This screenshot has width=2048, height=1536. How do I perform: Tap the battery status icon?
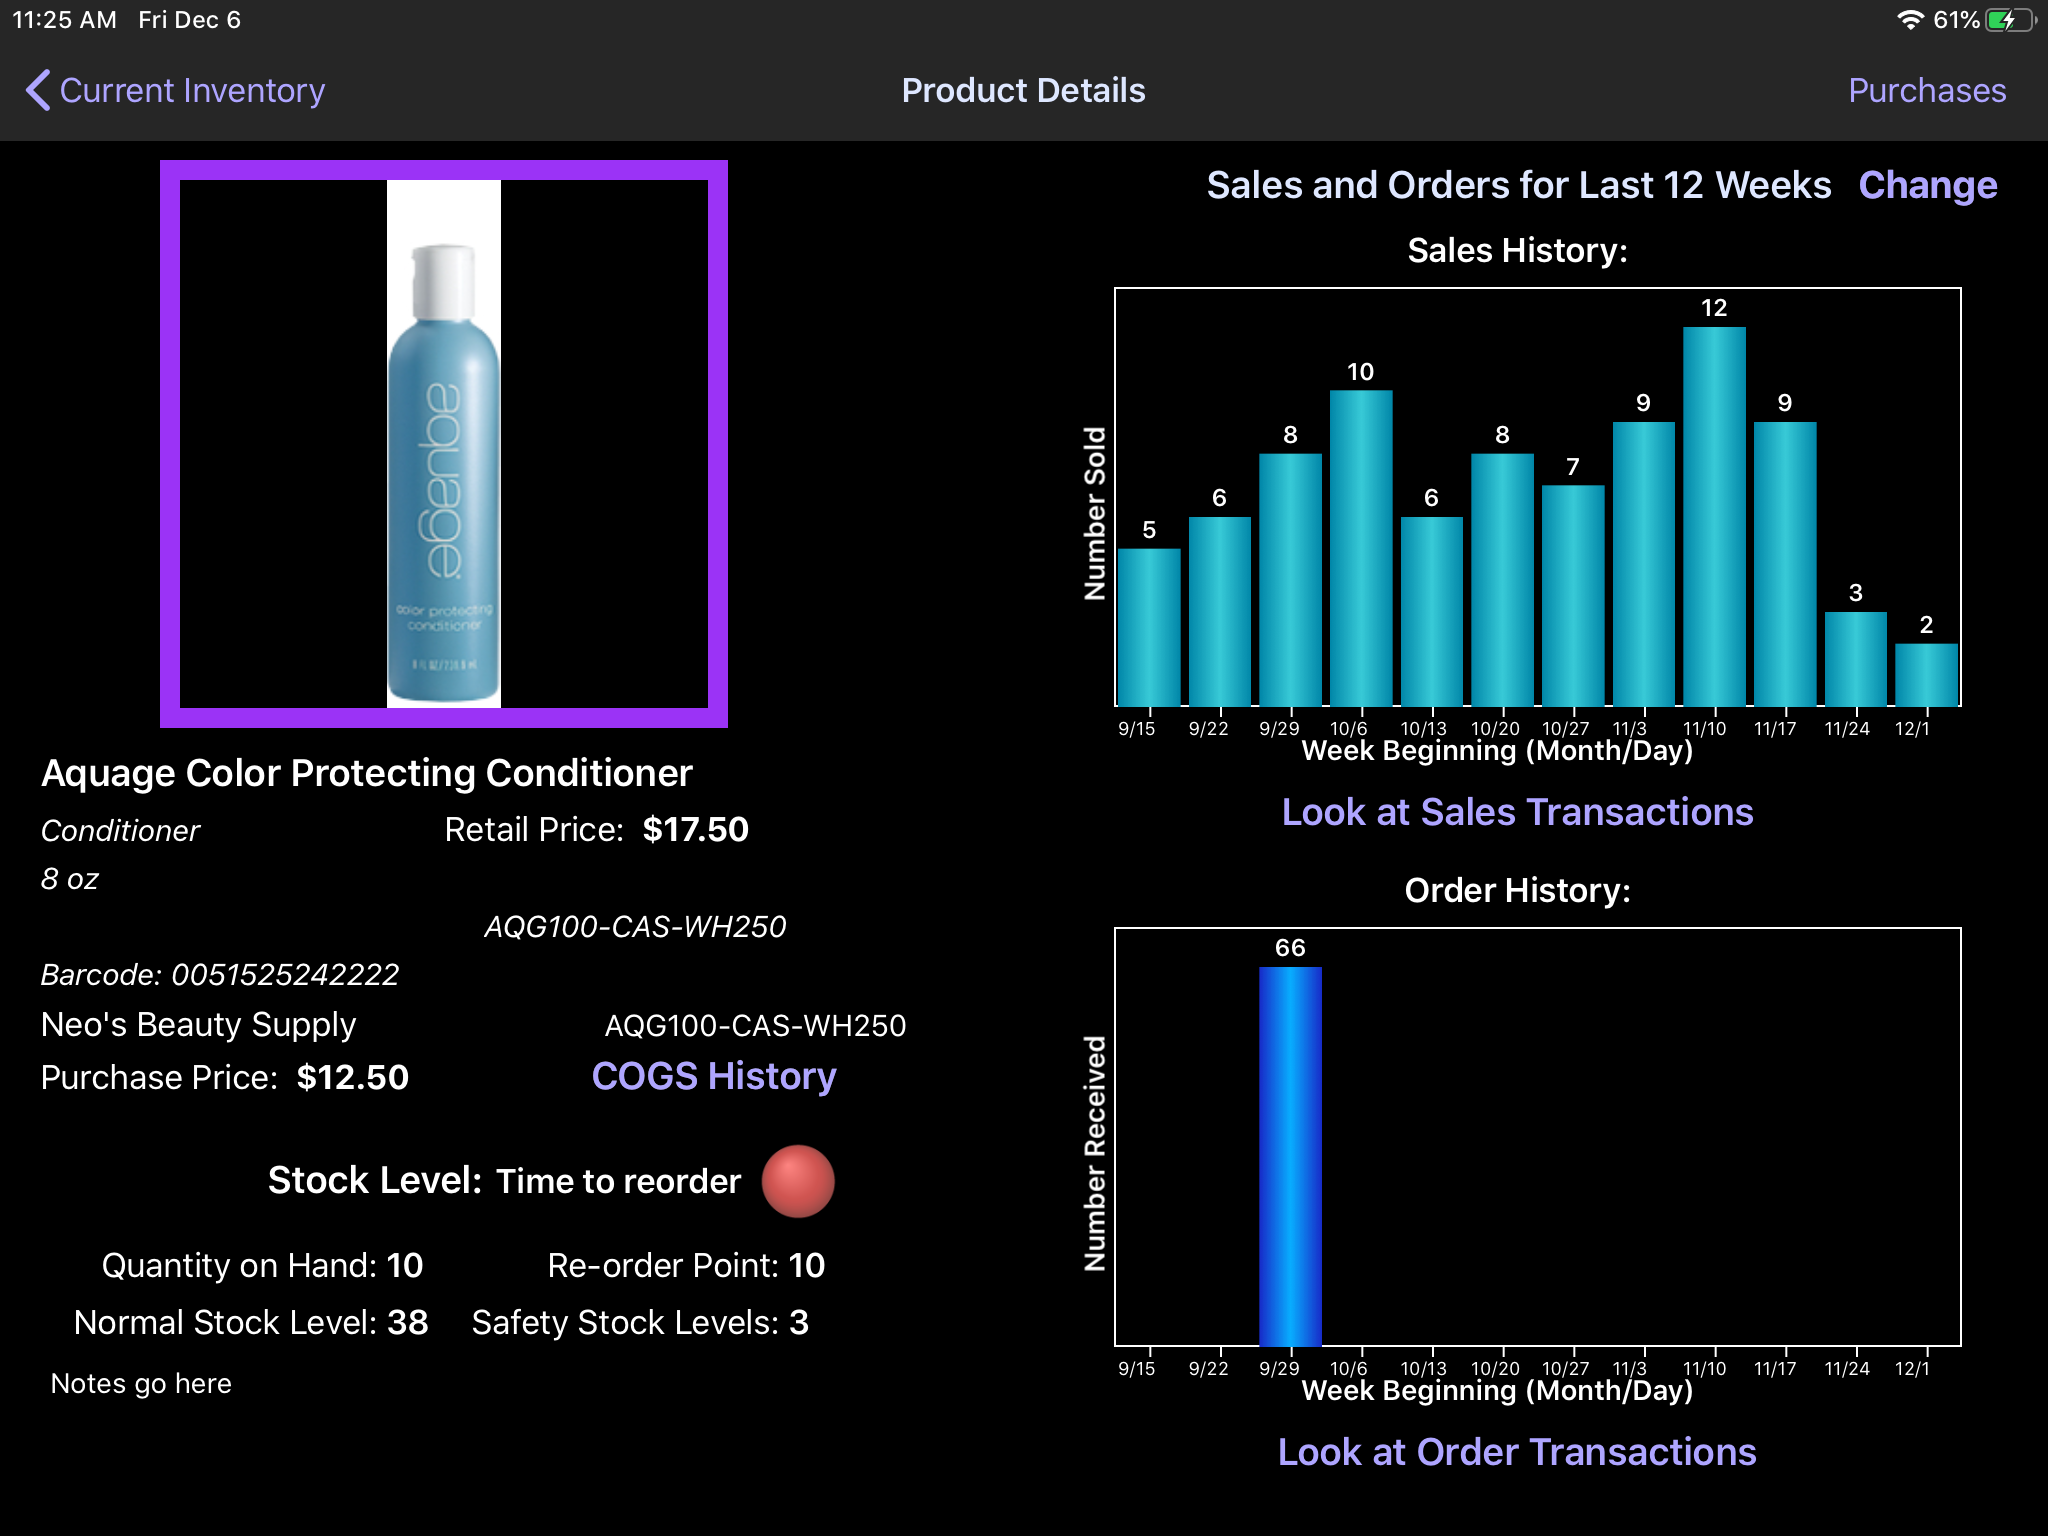(x=2010, y=20)
